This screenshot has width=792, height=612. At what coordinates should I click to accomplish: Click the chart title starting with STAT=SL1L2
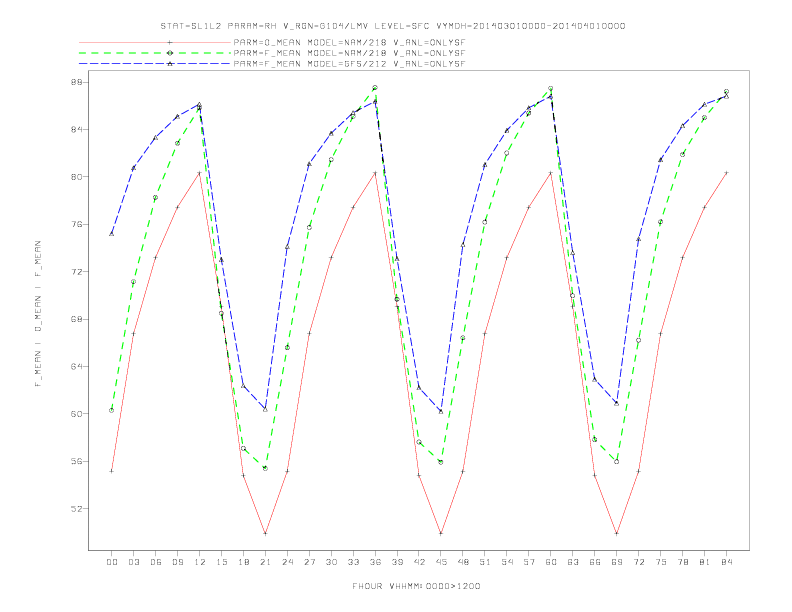[x=392, y=26]
